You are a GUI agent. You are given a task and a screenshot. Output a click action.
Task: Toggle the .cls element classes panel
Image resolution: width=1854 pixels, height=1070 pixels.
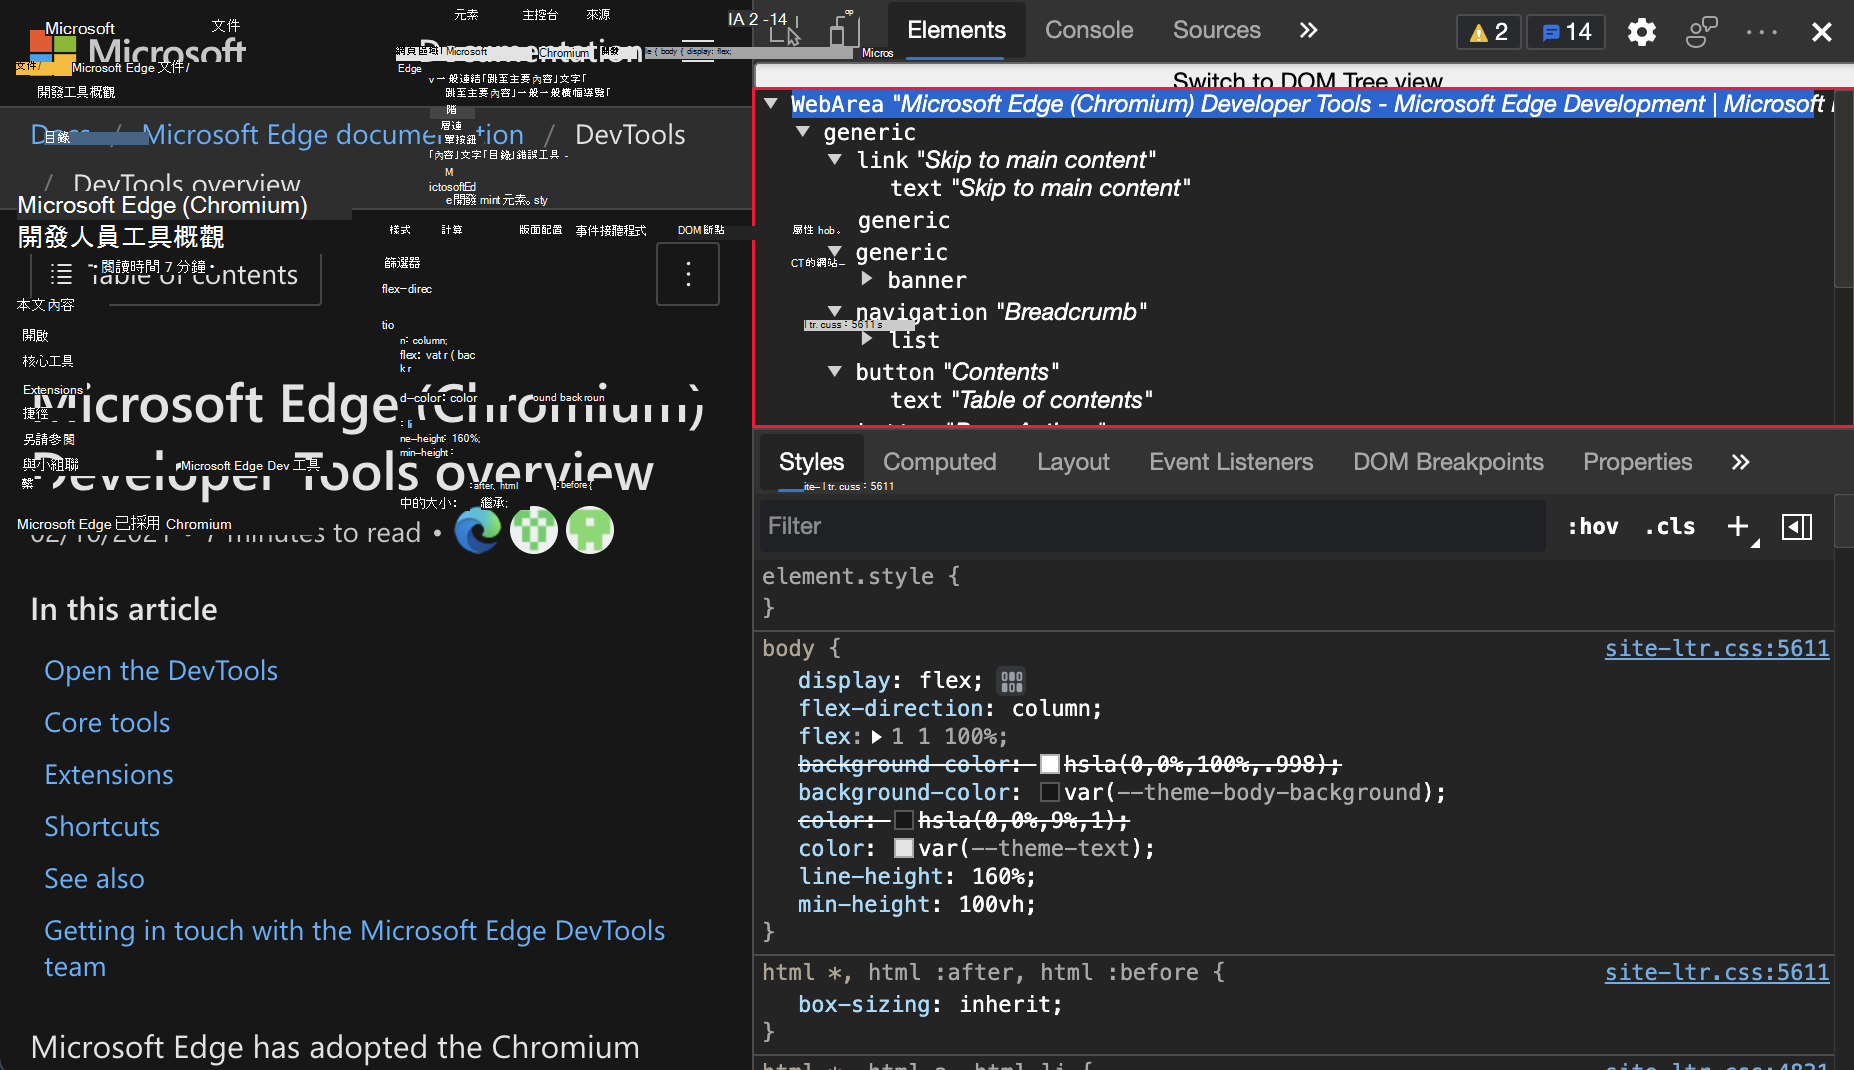(1670, 526)
